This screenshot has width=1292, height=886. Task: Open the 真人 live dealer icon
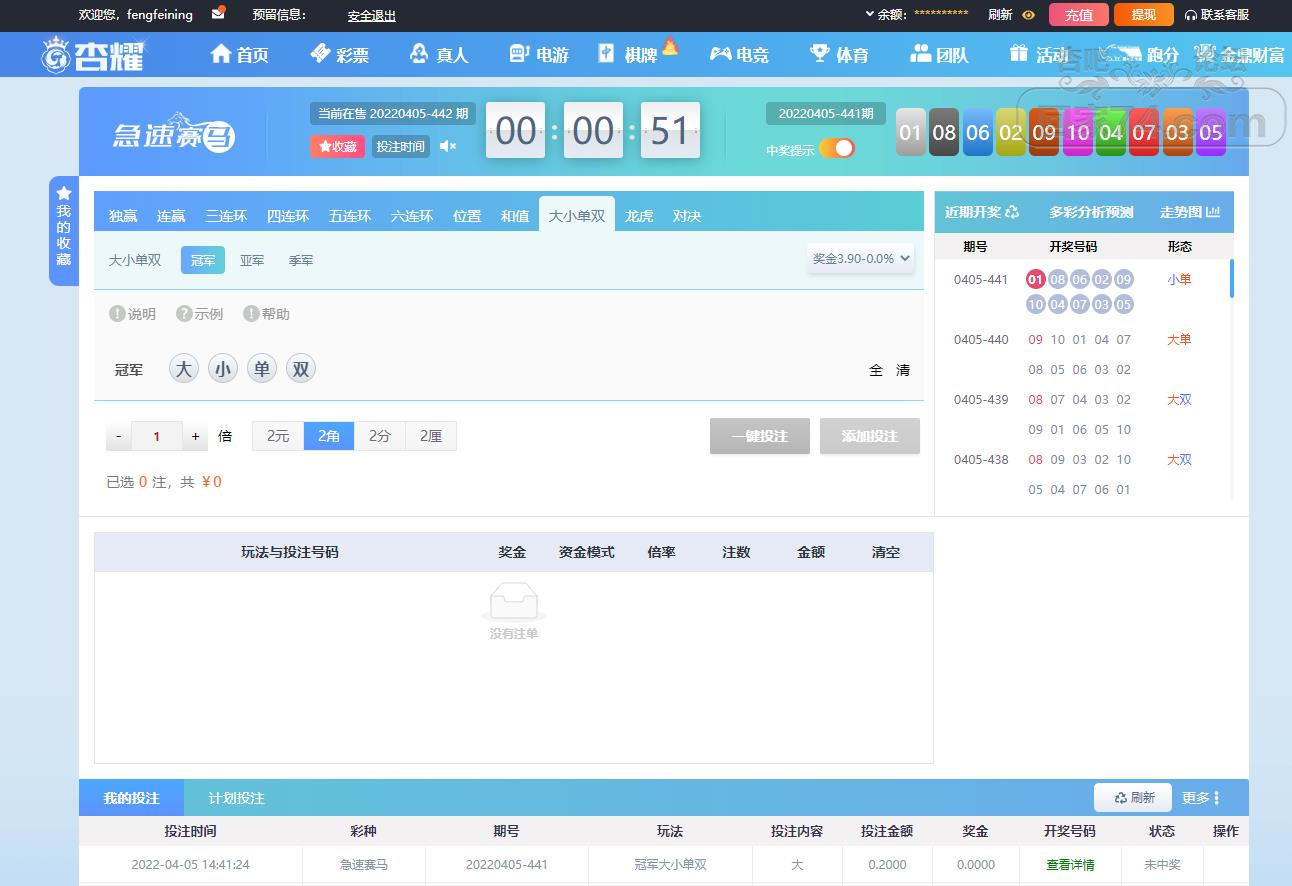coord(419,54)
